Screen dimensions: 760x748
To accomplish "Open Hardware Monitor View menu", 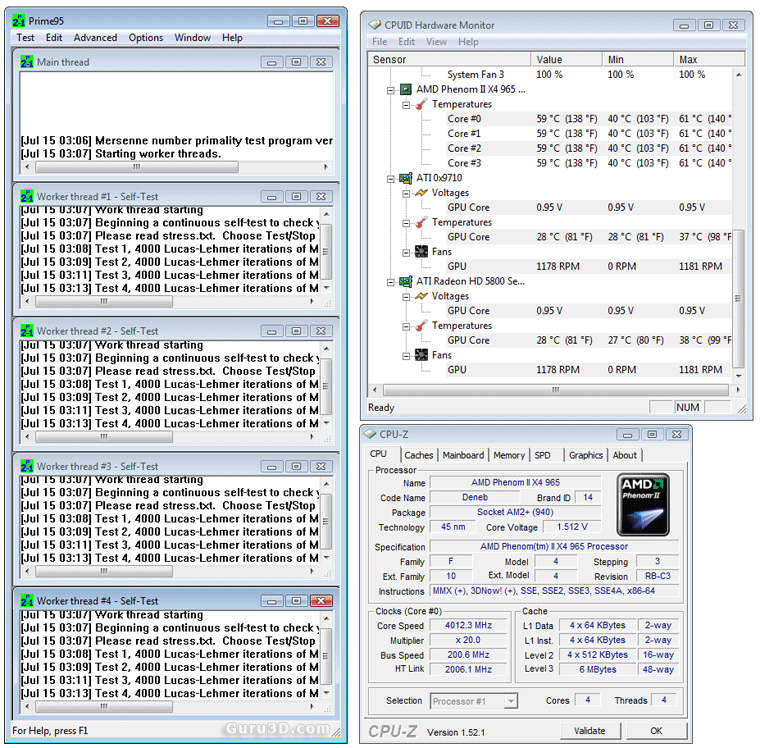I will pos(436,42).
